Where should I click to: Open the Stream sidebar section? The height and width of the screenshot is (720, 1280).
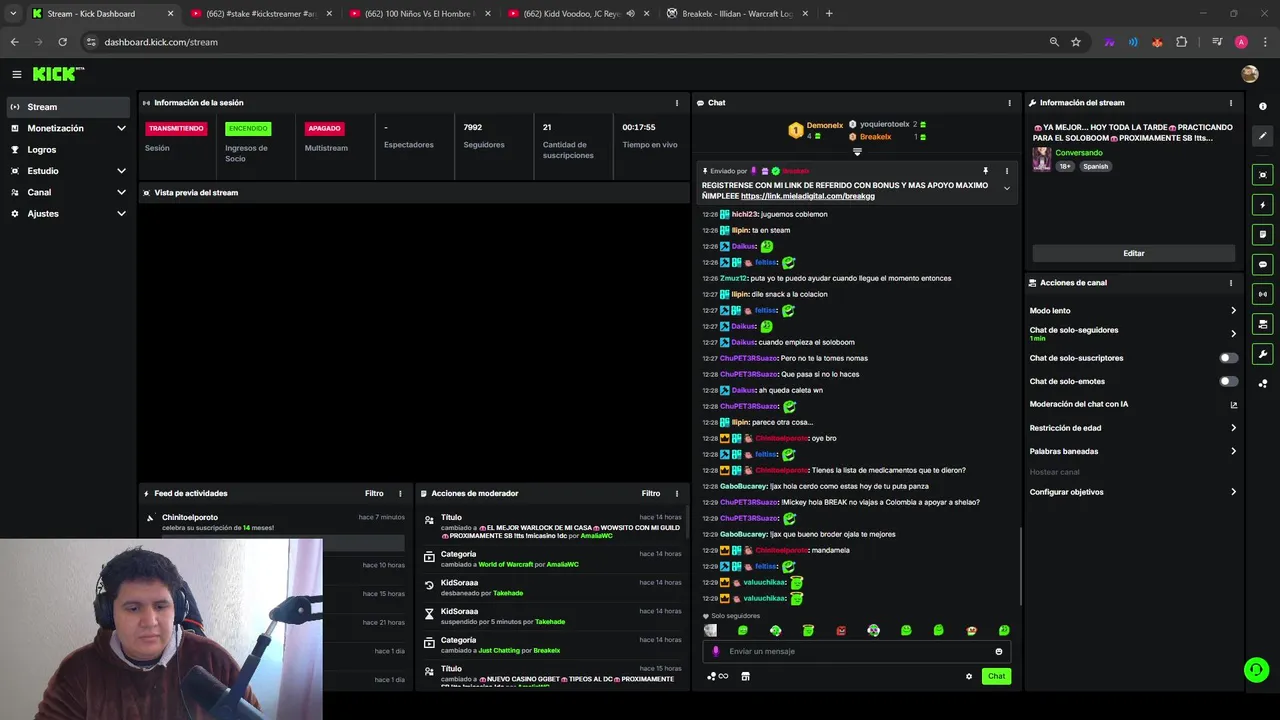tap(67, 107)
